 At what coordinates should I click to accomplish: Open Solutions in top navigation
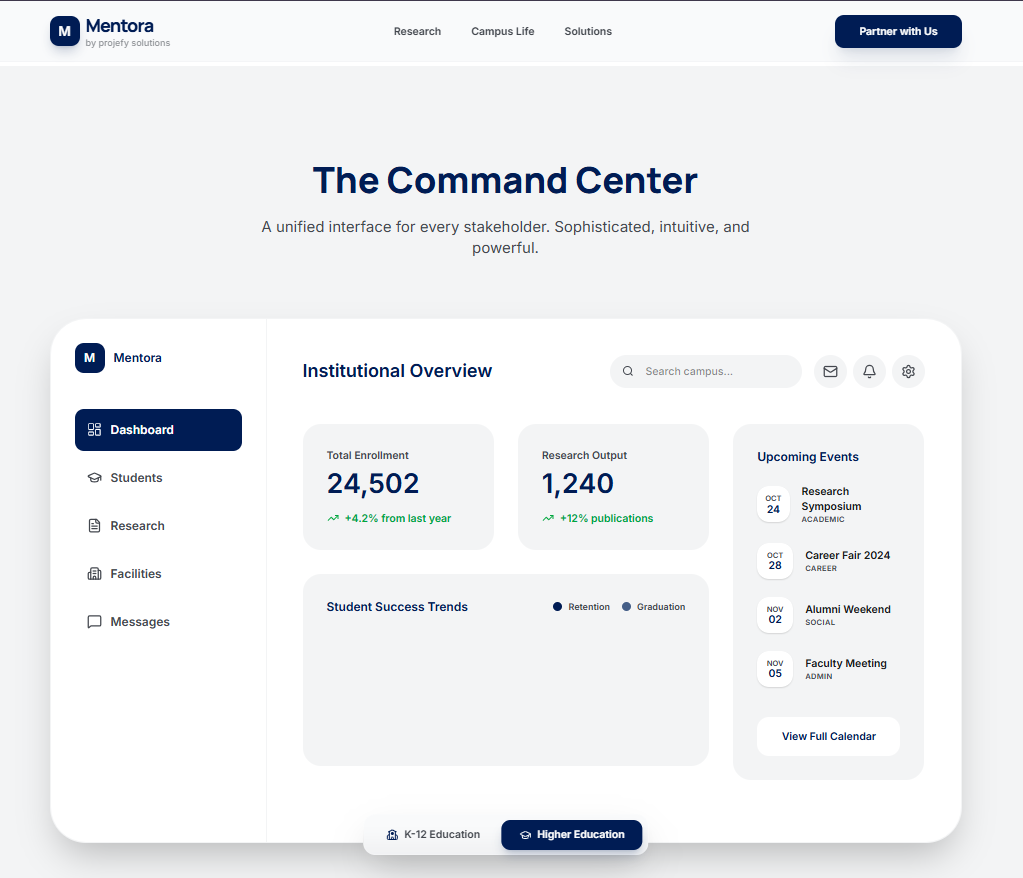[588, 31]
